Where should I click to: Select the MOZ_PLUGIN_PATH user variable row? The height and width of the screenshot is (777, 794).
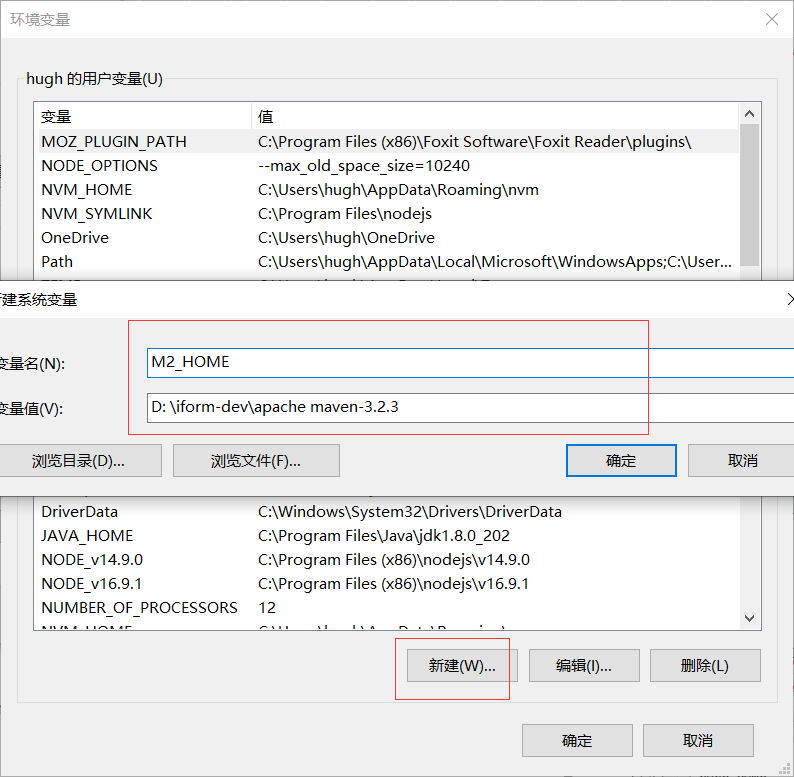(x=114, y=142)
